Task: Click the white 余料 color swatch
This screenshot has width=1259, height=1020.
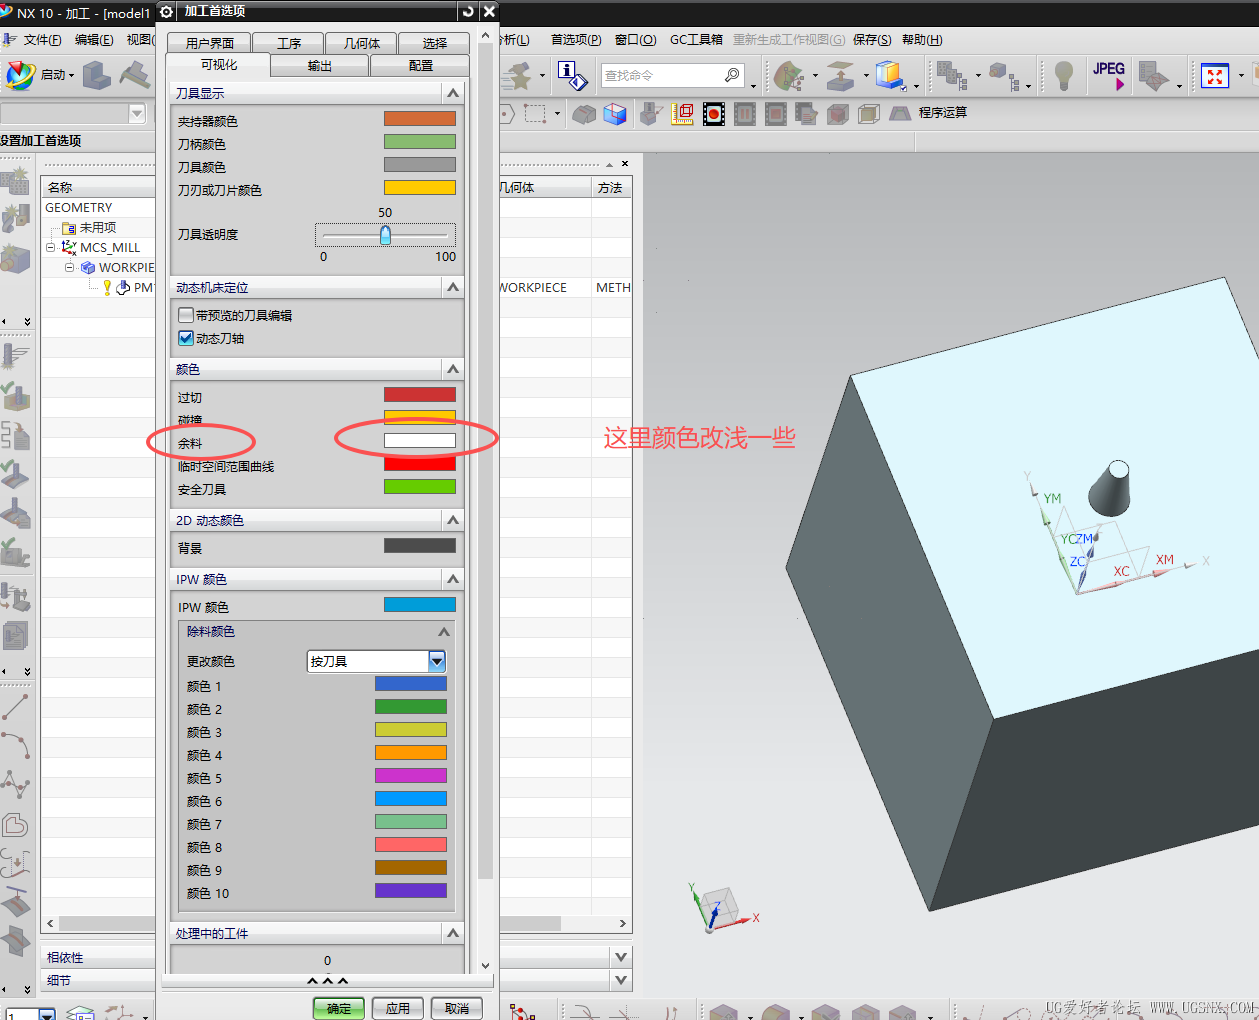Action: pyautogui.click(x=420, y=441)
